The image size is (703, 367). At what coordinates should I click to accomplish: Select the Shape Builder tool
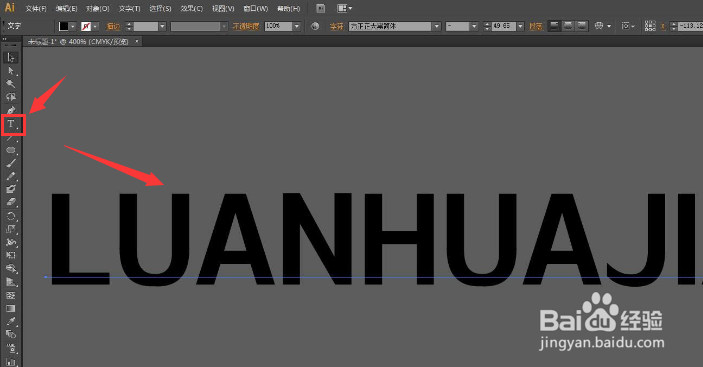pyautogui.click(x=11, y=269)
